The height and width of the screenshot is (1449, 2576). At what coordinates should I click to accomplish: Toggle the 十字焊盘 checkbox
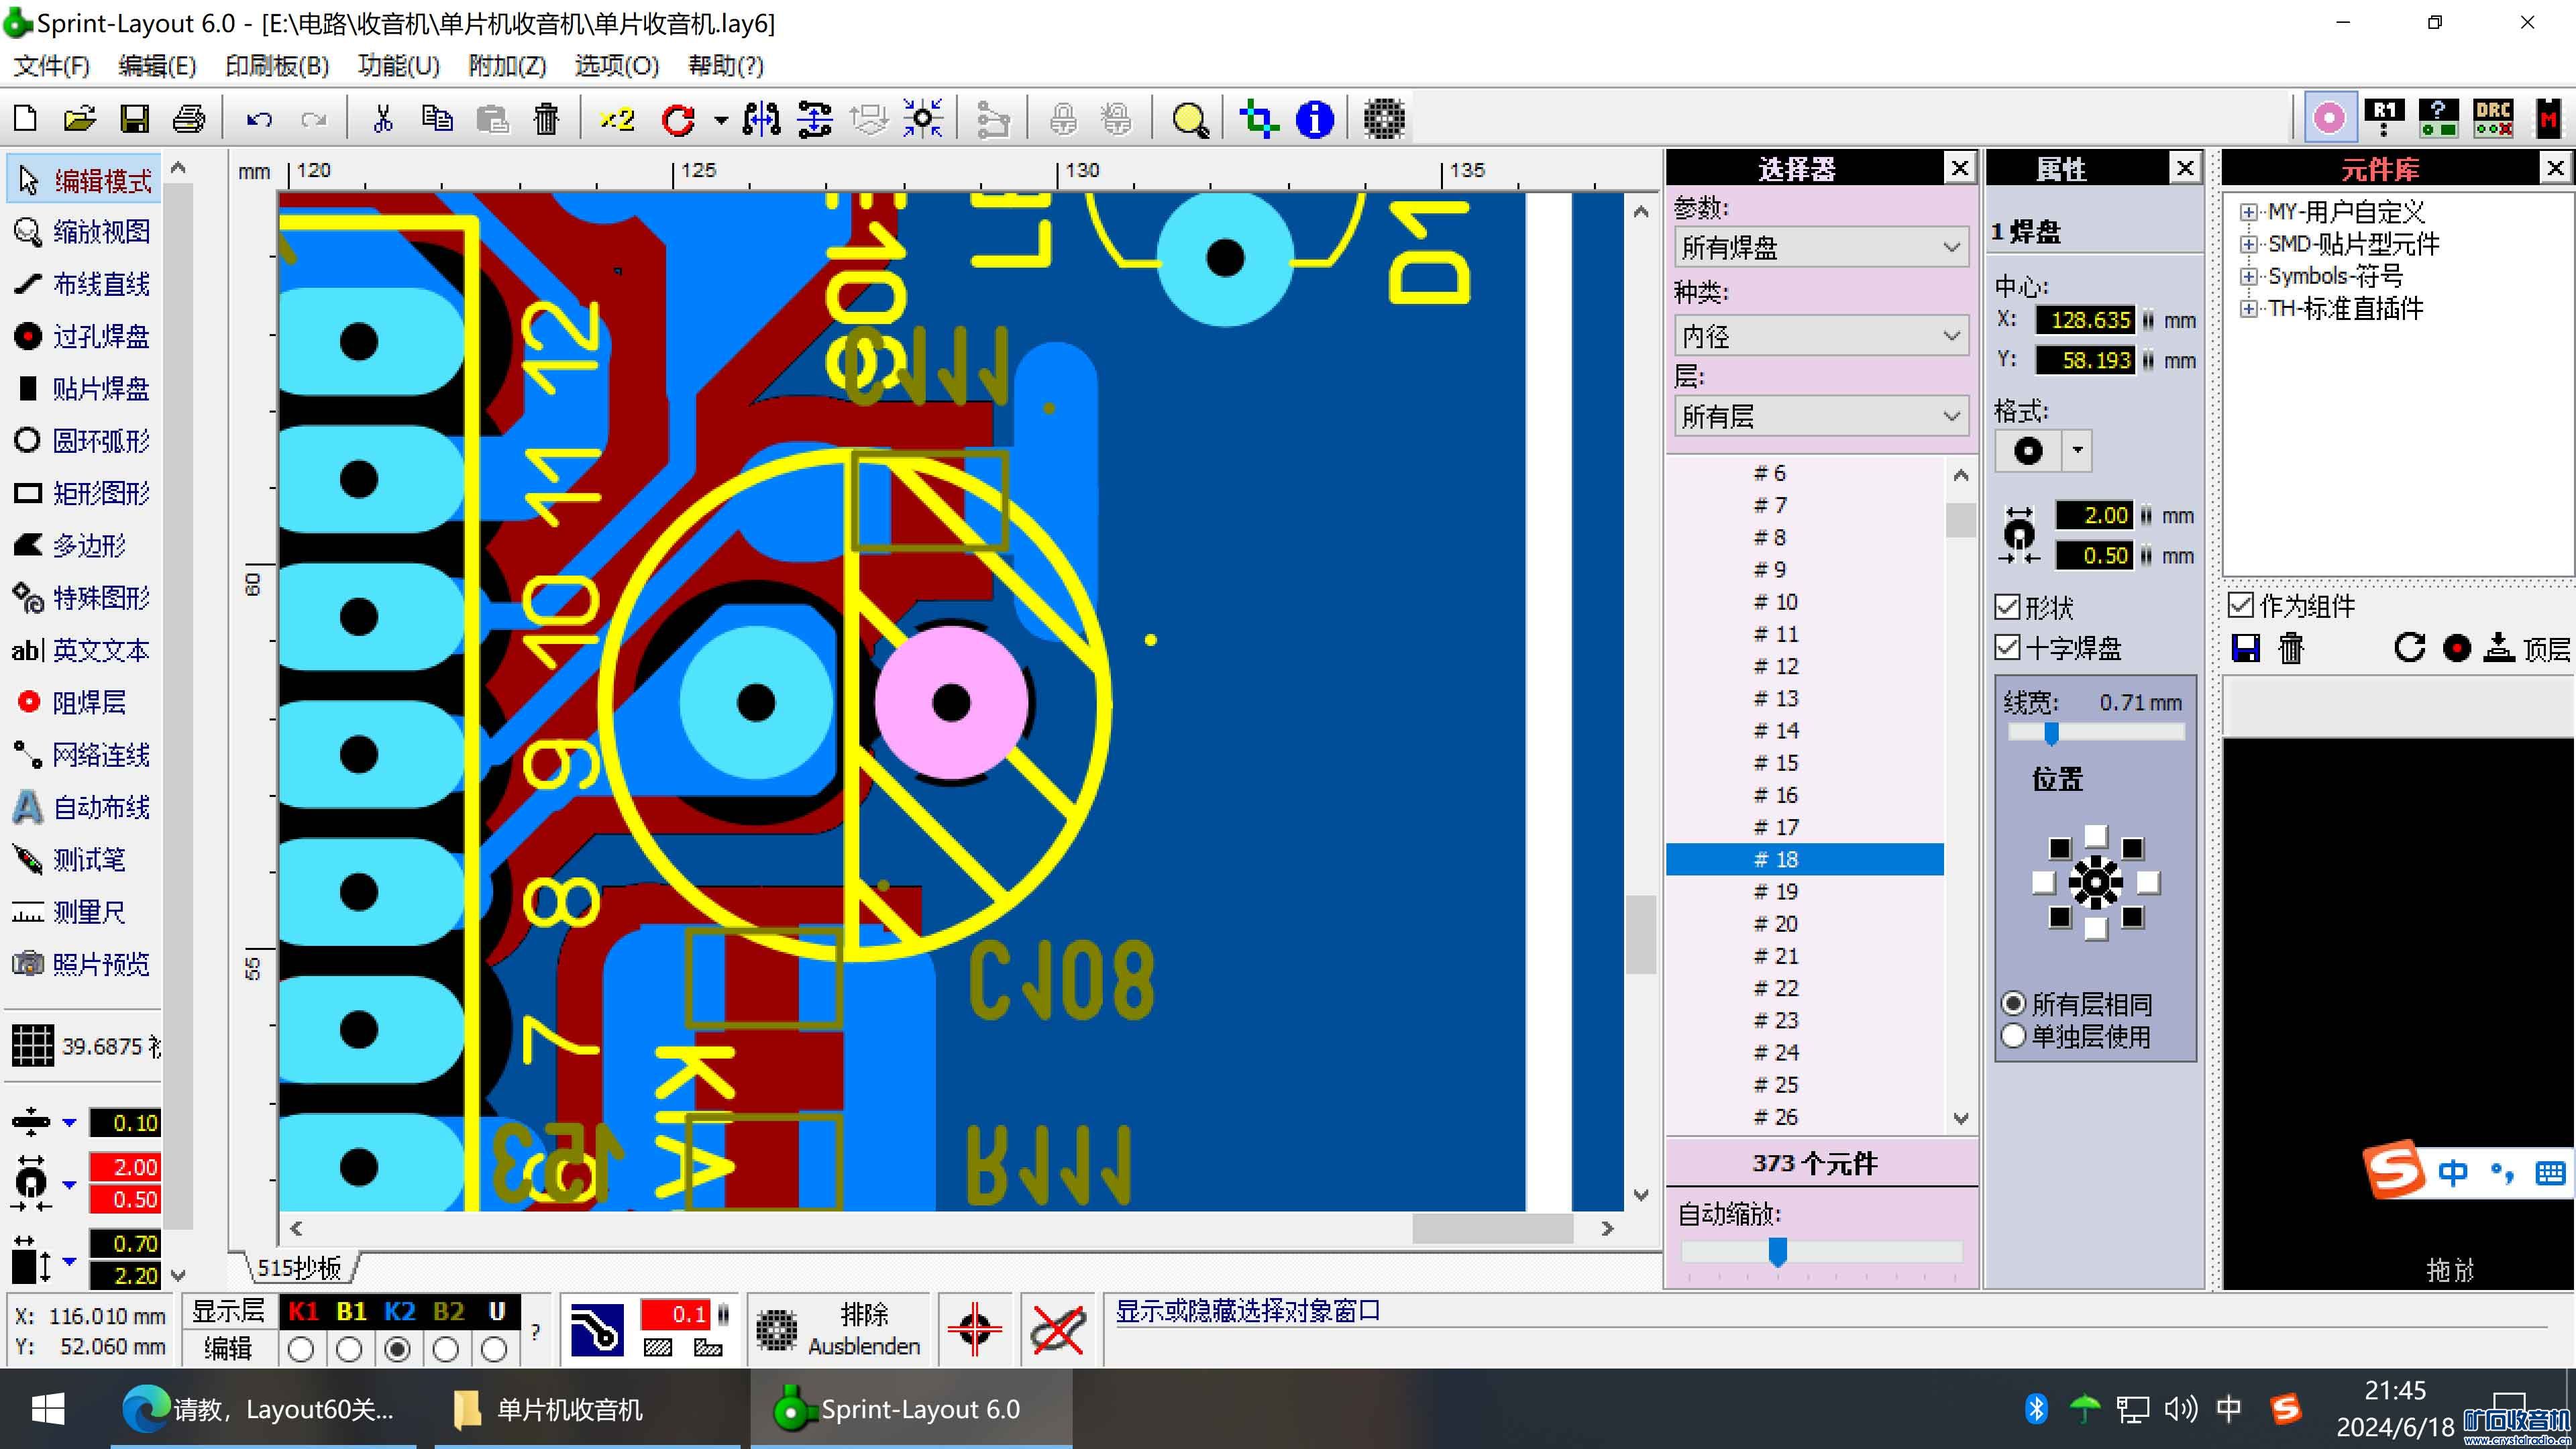click(x=2007, y=647)
